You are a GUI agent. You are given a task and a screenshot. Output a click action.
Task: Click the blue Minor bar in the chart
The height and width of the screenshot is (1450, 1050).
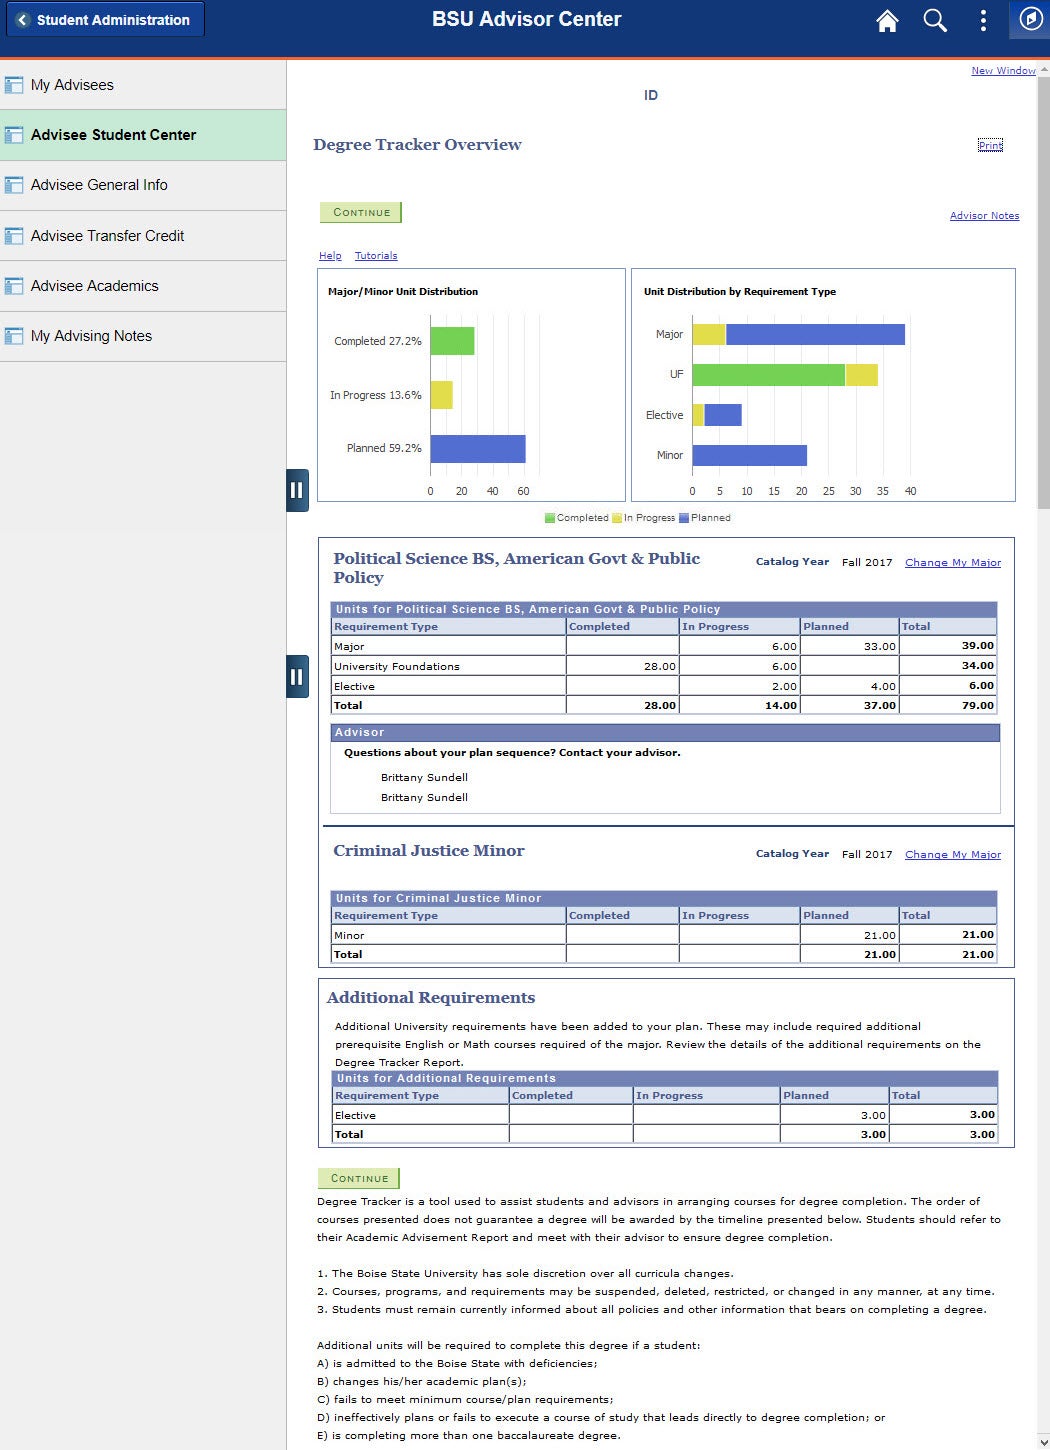(750, 455)
